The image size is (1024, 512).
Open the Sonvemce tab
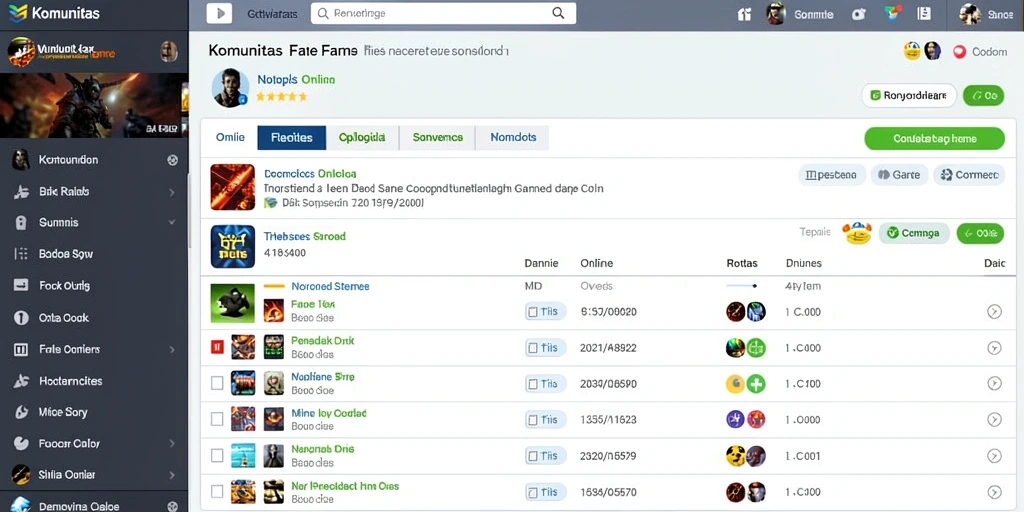click(x=438, y=138)
